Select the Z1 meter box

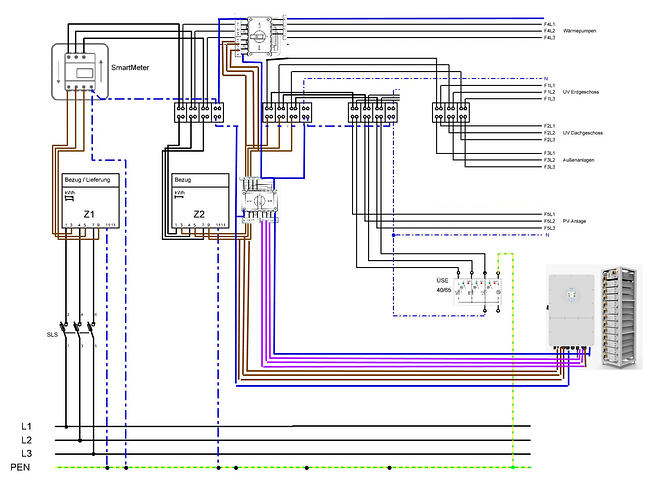pos(90,200)
